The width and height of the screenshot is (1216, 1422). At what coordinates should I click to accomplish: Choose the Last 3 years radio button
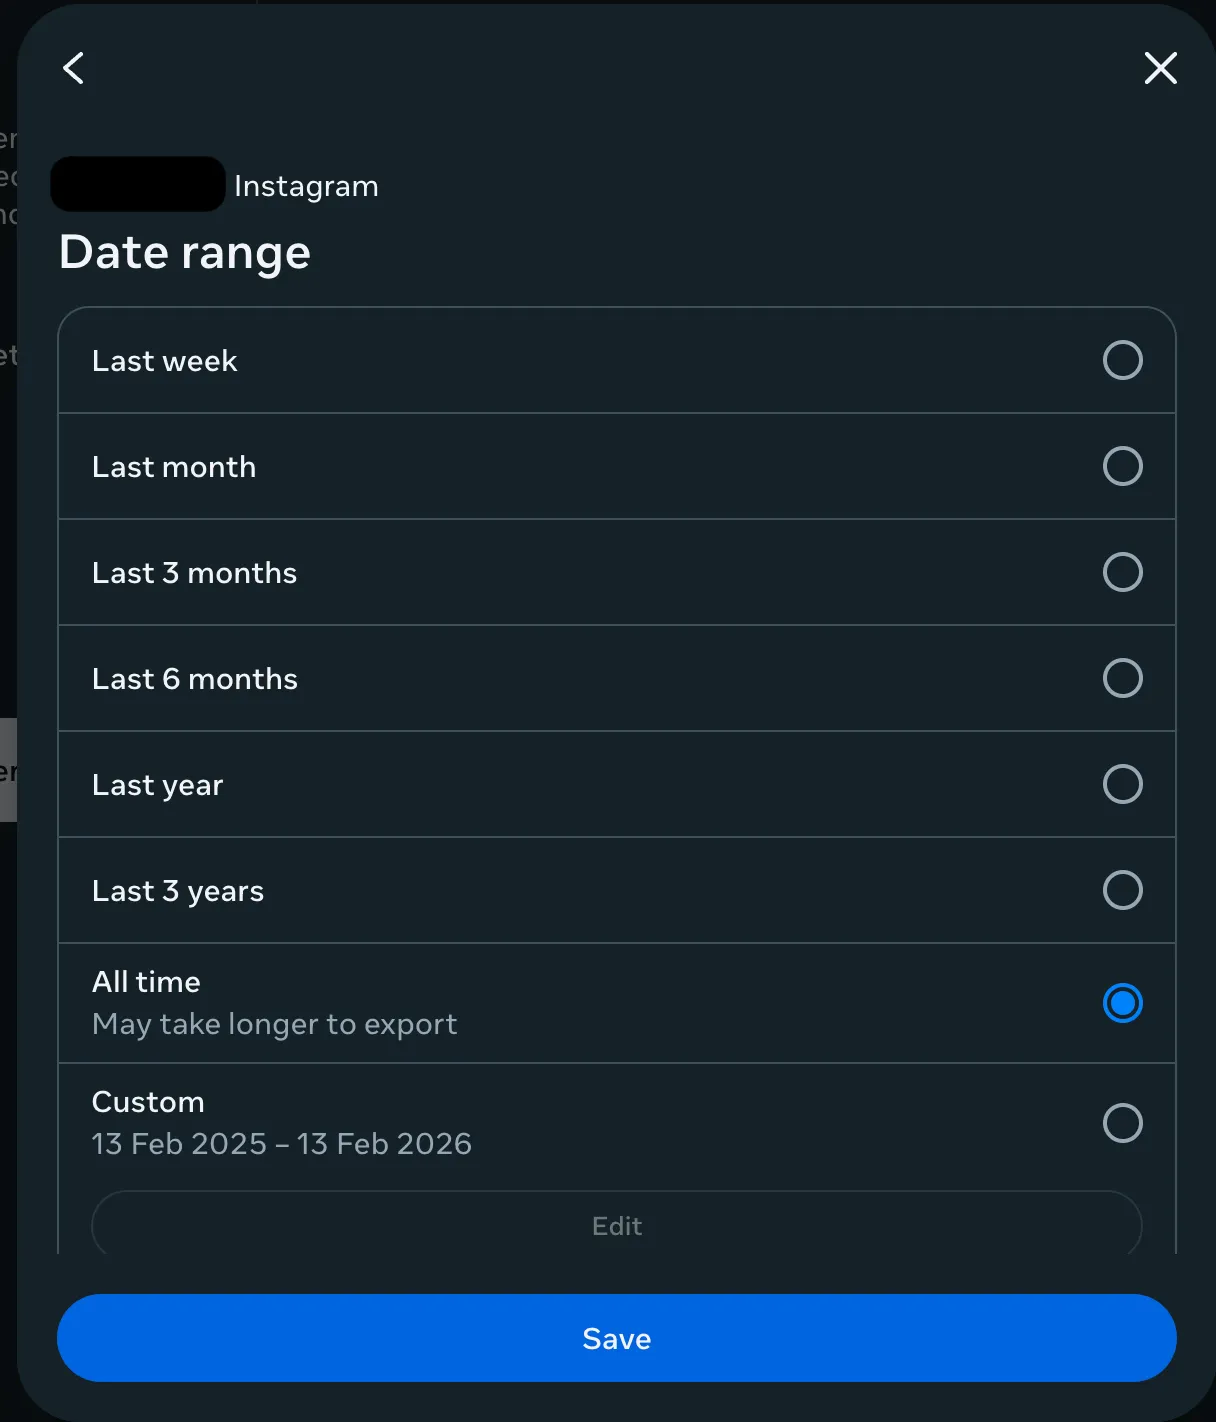[1122, 890]
